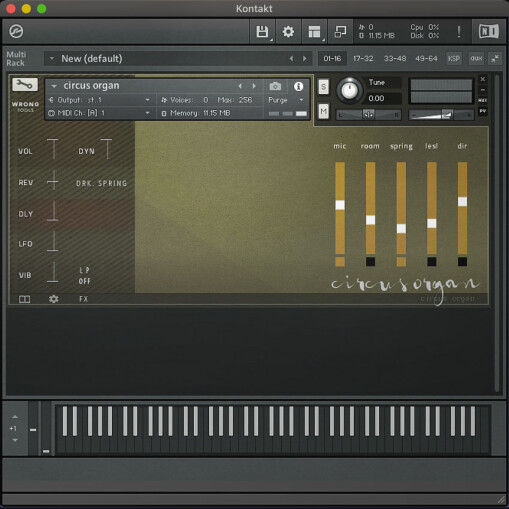Toggle the lesl channel on/off square
Viewport: 509px width, 509px height.
pyautogui.click(x=432, y=262)
